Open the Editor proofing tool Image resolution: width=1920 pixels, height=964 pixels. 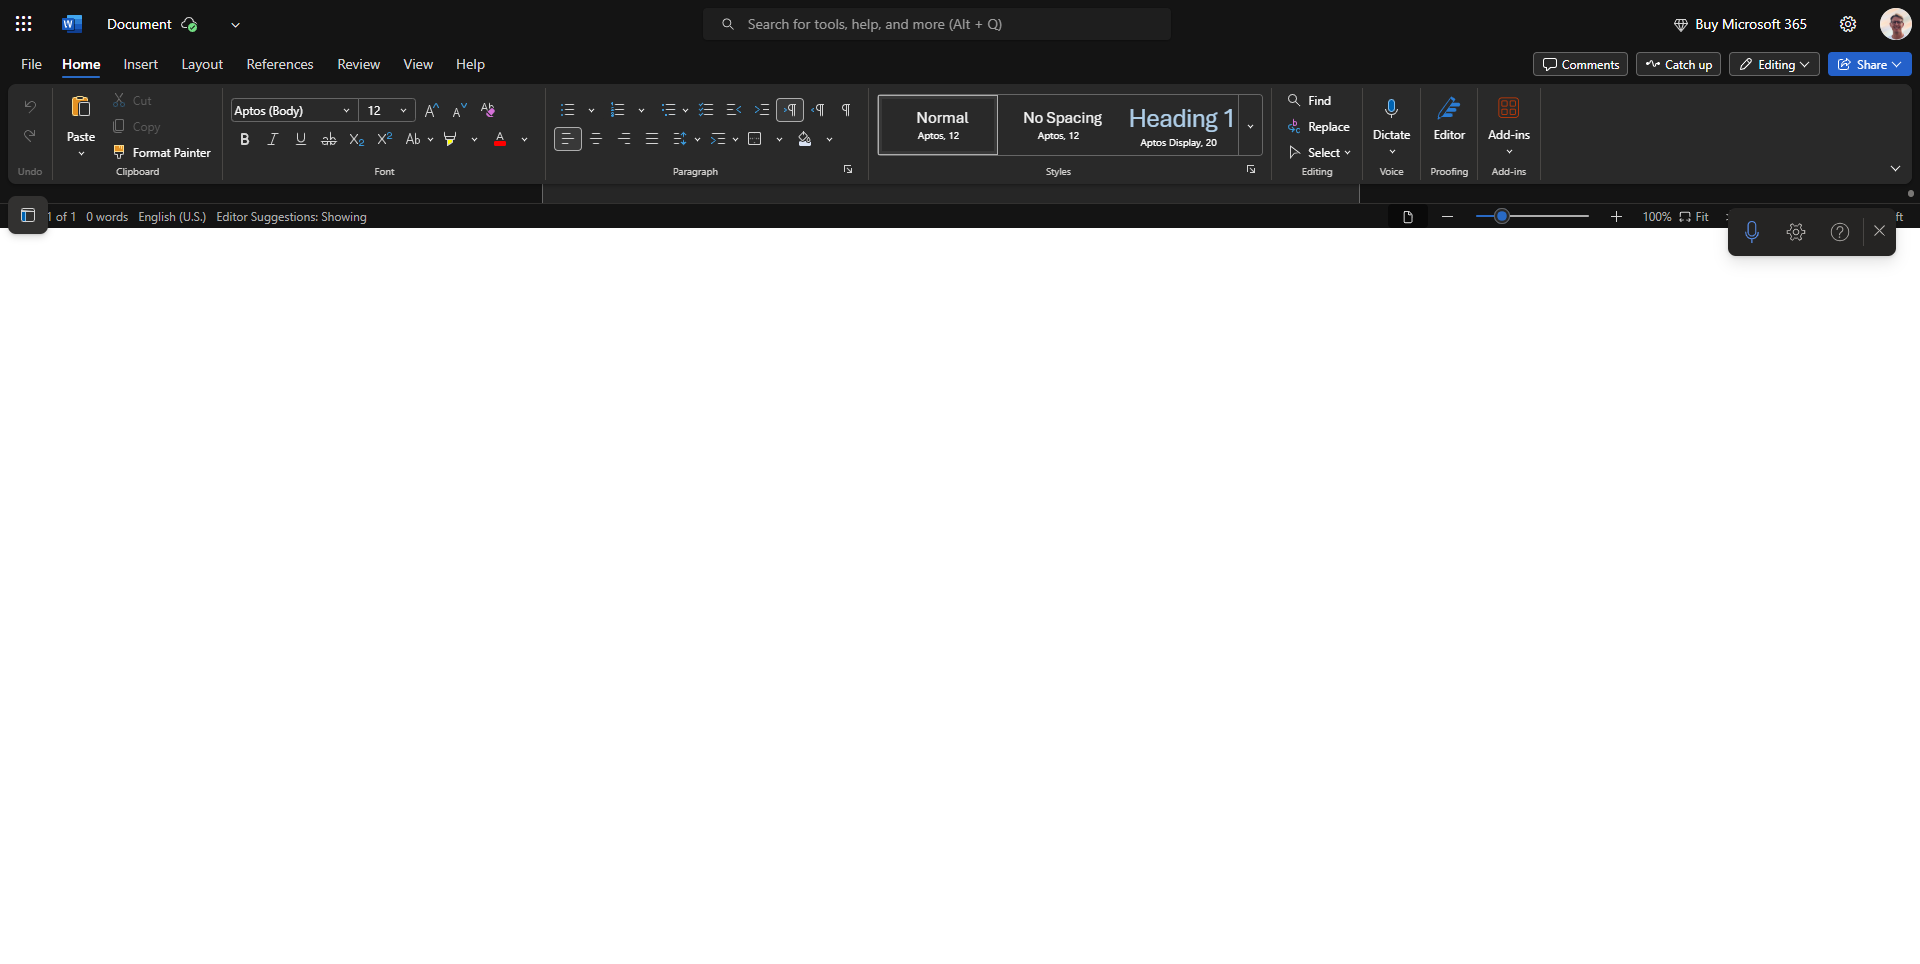(x=1448, y=120)
